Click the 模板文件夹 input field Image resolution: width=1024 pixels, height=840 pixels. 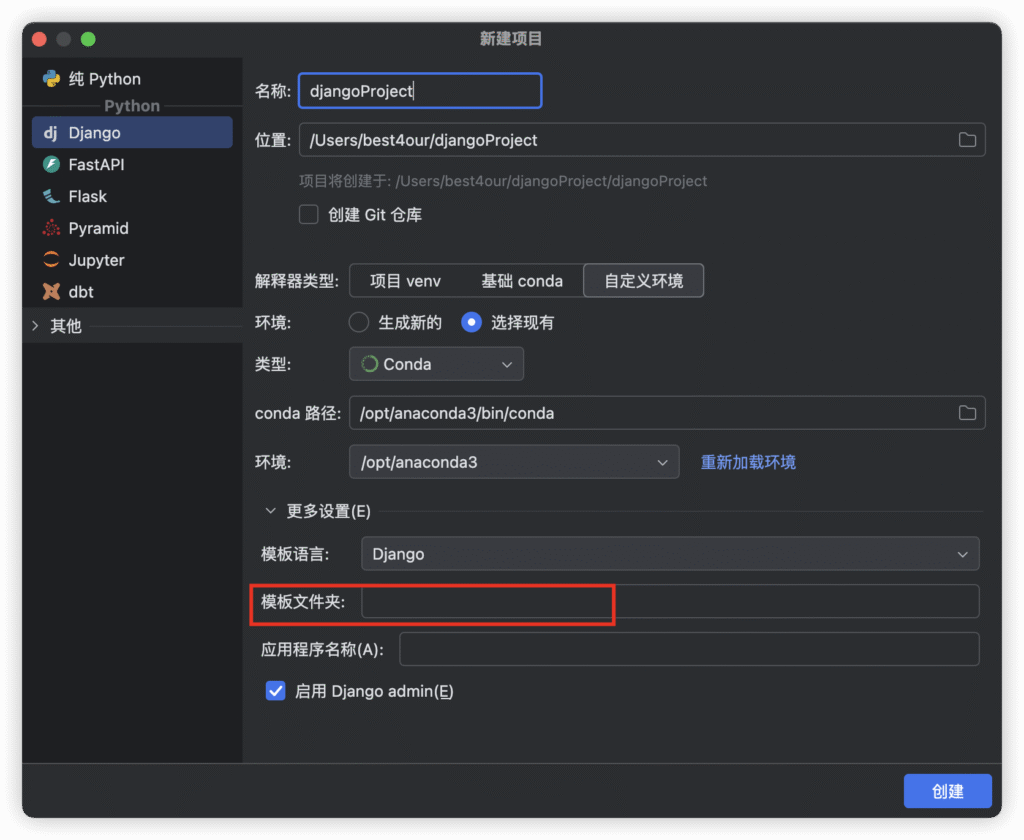[x=669, y=602]
